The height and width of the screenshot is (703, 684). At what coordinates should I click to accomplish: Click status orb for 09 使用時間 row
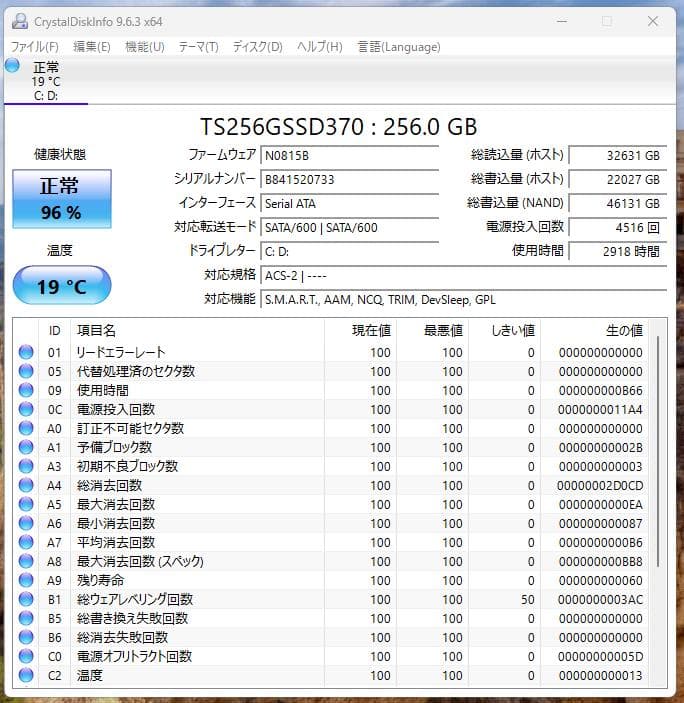pos(26,390)
